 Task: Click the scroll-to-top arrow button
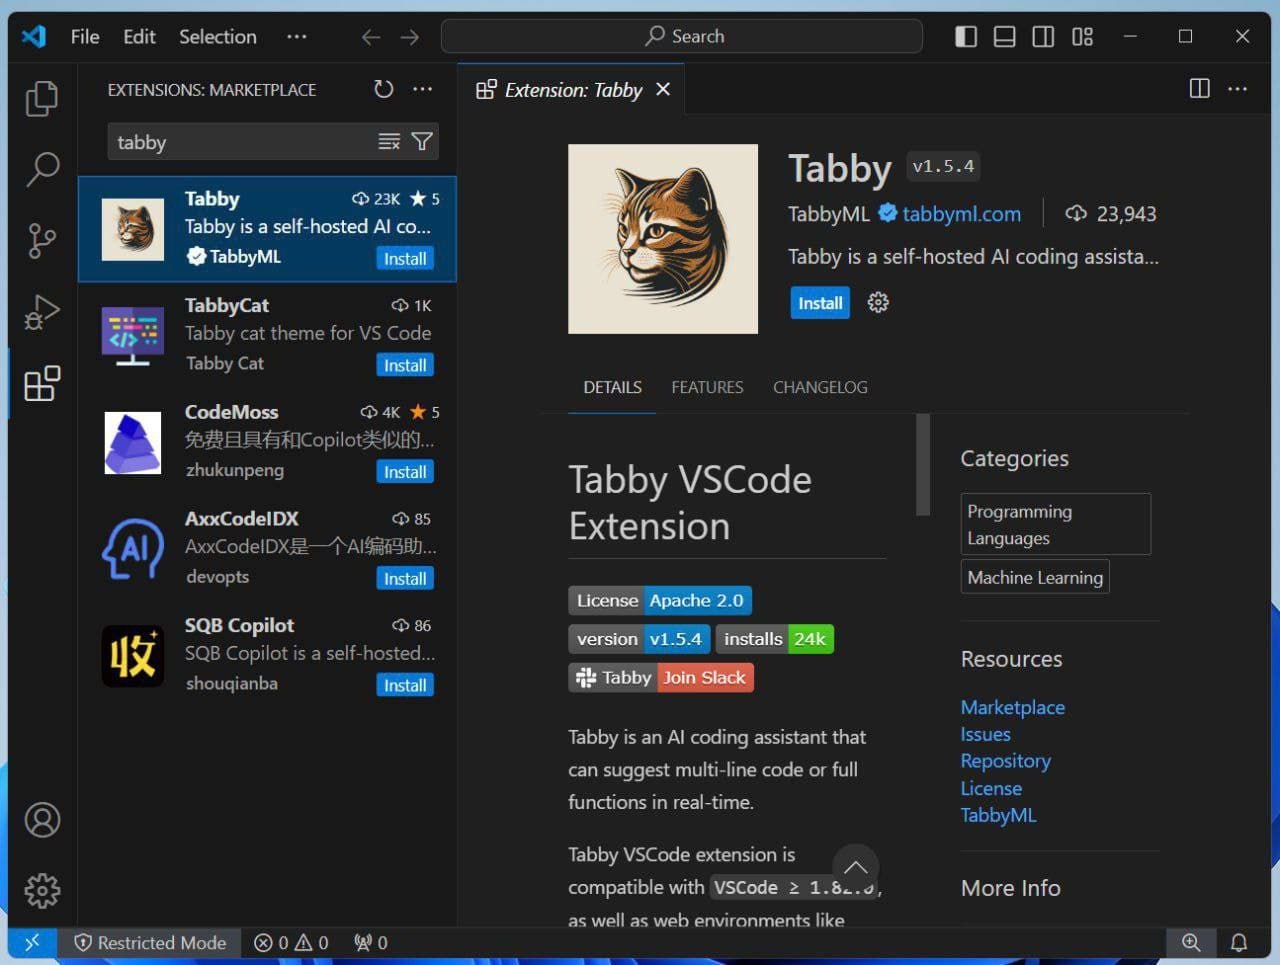(856, 867)
